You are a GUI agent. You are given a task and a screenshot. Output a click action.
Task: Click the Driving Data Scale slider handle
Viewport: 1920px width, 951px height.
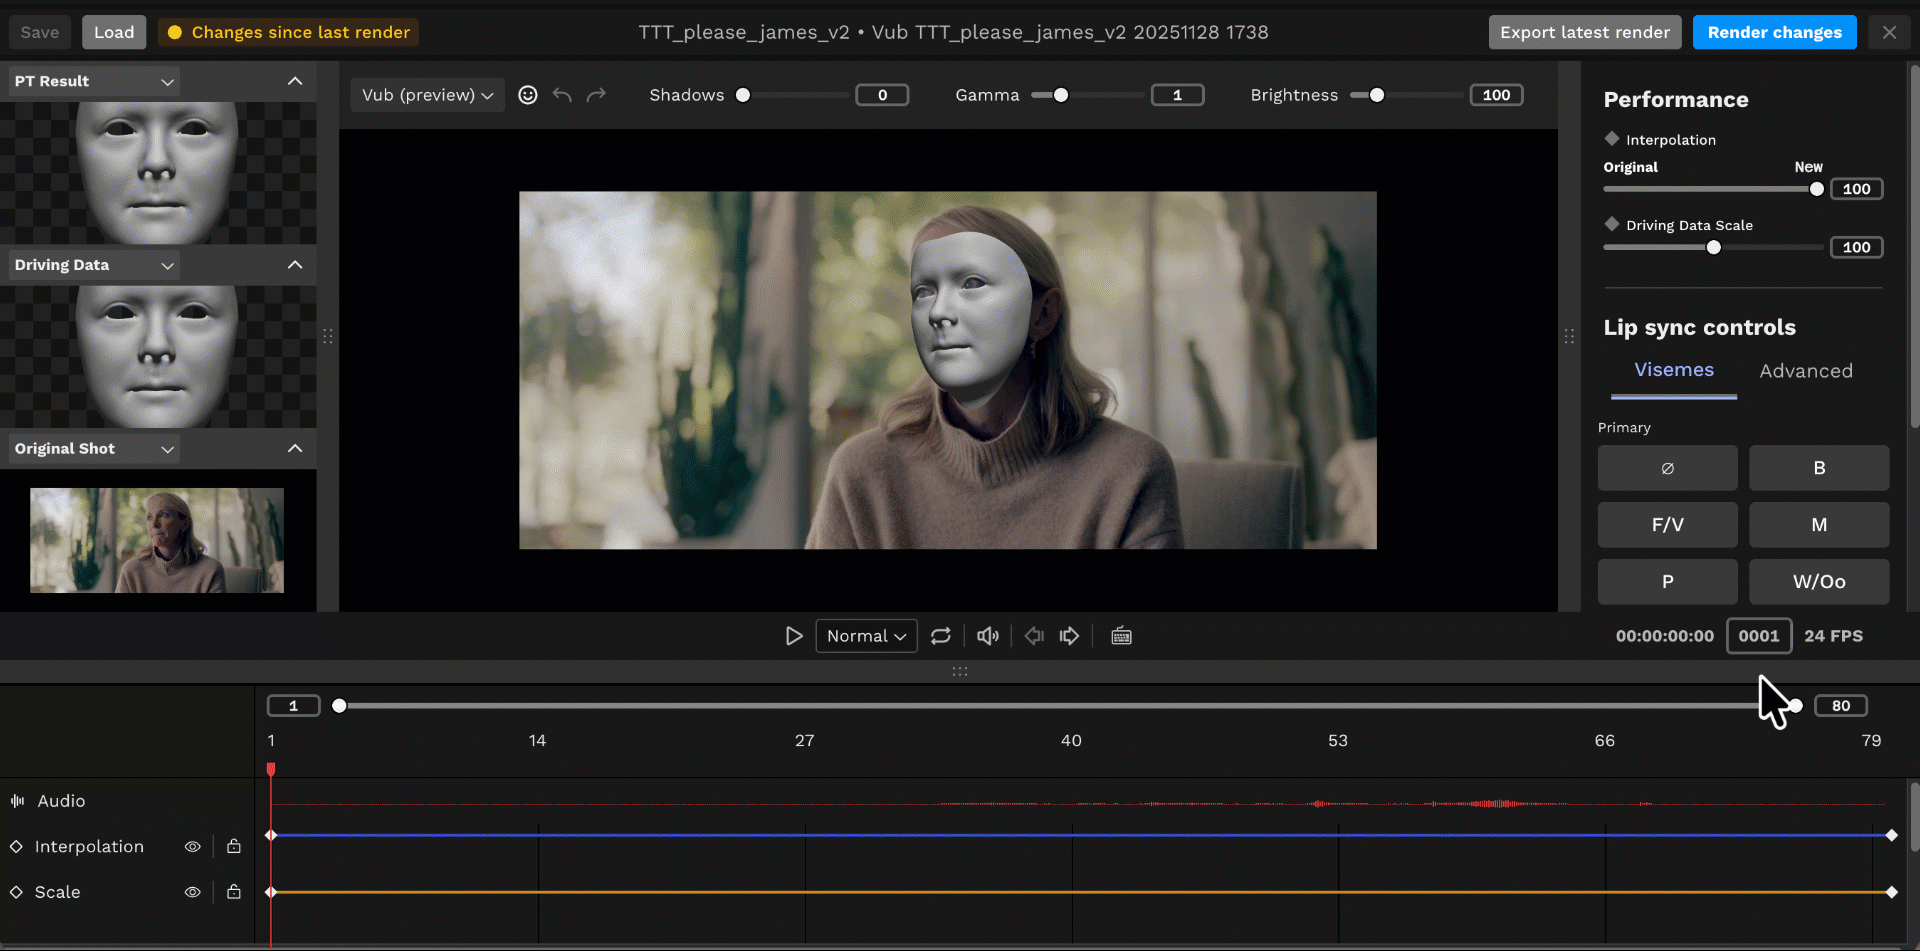[x=1713, y=248]
